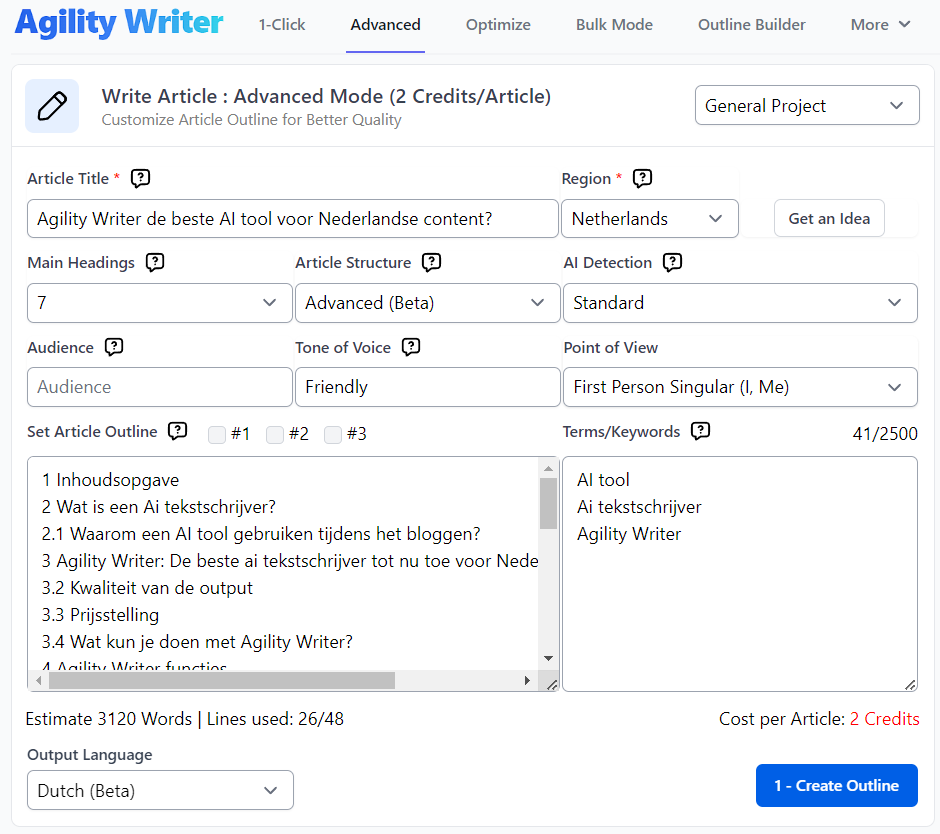Screen dimensions: 940x834
Task: Click the keywords textarea resize handle
Action: (x=910, y=685)
